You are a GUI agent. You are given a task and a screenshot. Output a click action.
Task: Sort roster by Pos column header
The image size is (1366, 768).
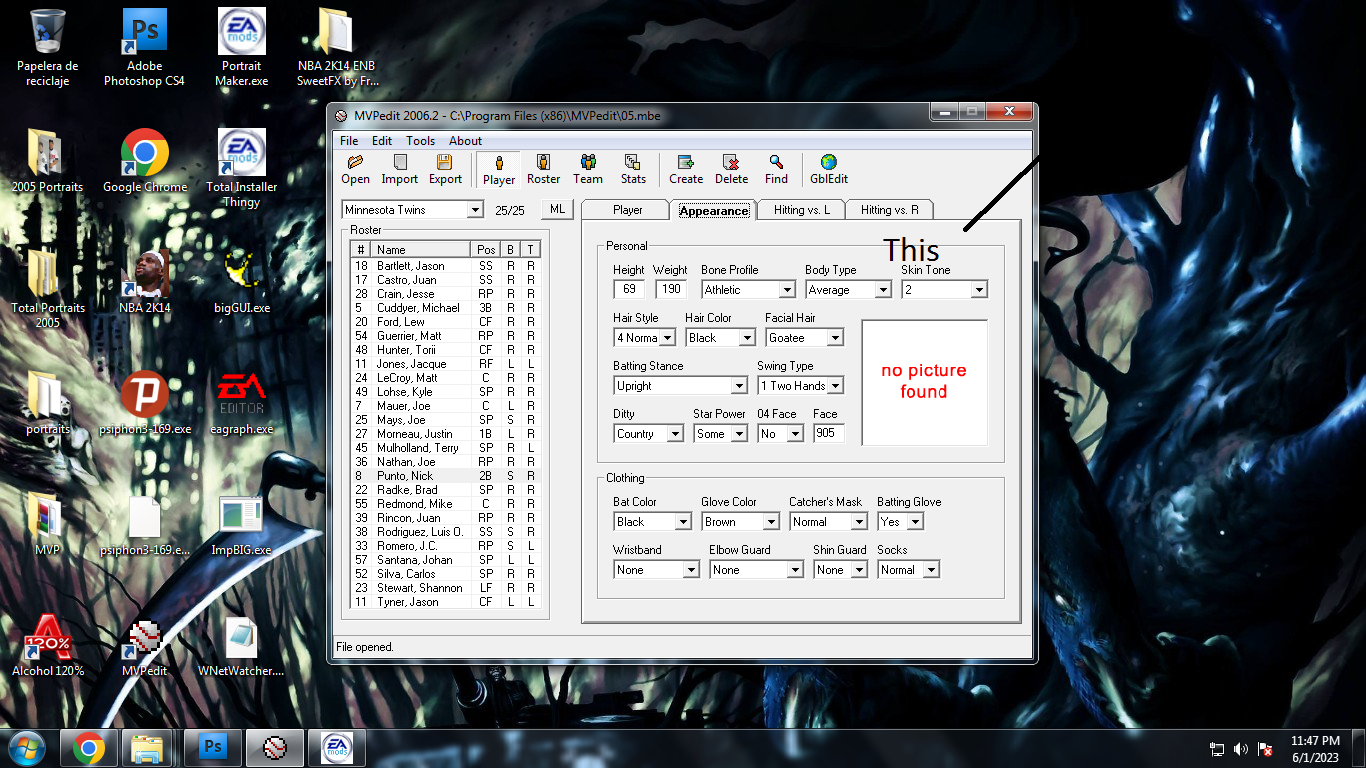pyautogui.click(x=486, y=249)
